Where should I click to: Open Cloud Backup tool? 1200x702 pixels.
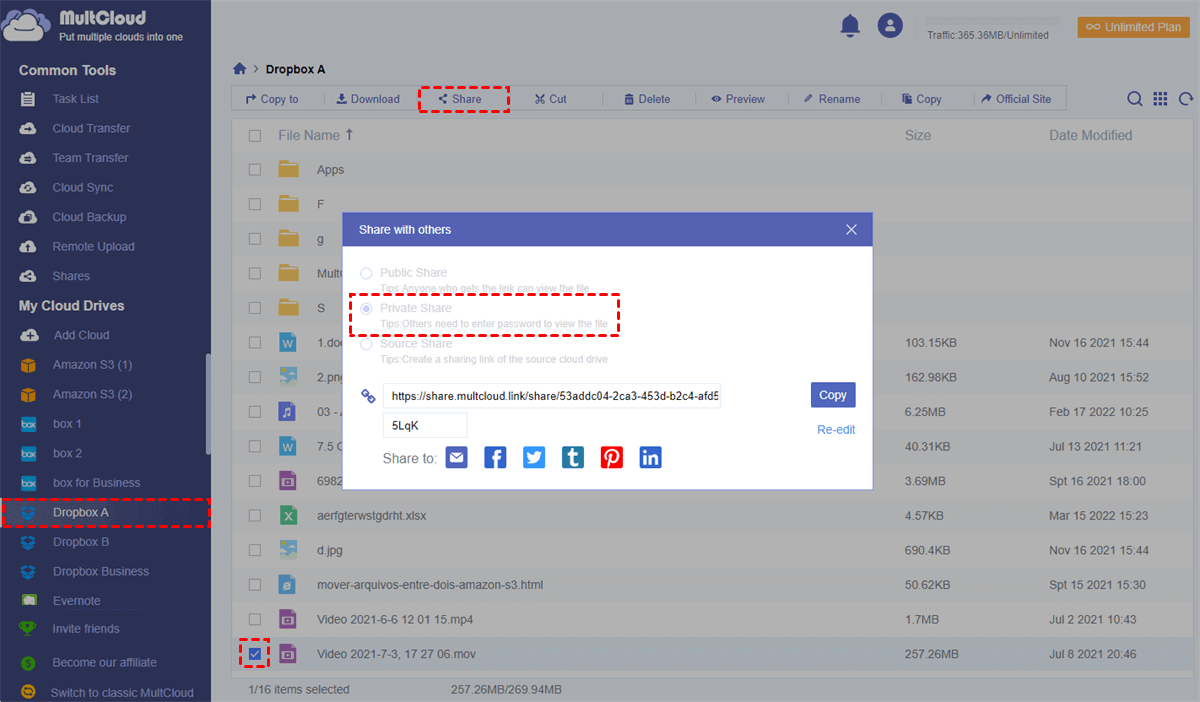pyautogui.click(x=89, y=217)
